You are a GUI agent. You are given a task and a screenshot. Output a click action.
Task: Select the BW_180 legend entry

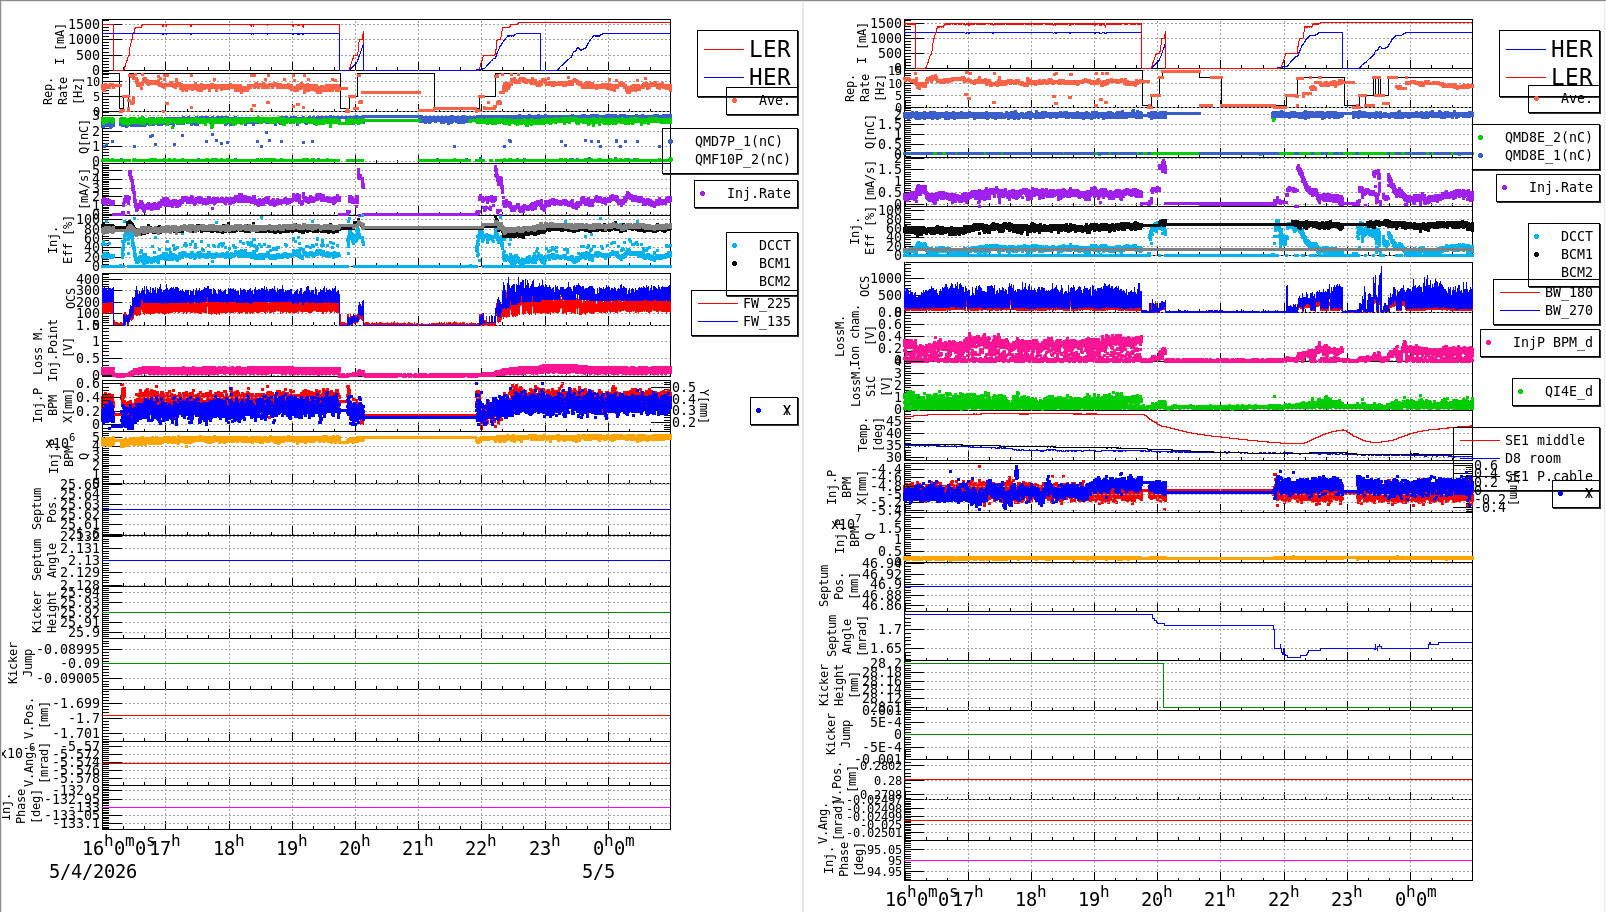point(1568,292)
